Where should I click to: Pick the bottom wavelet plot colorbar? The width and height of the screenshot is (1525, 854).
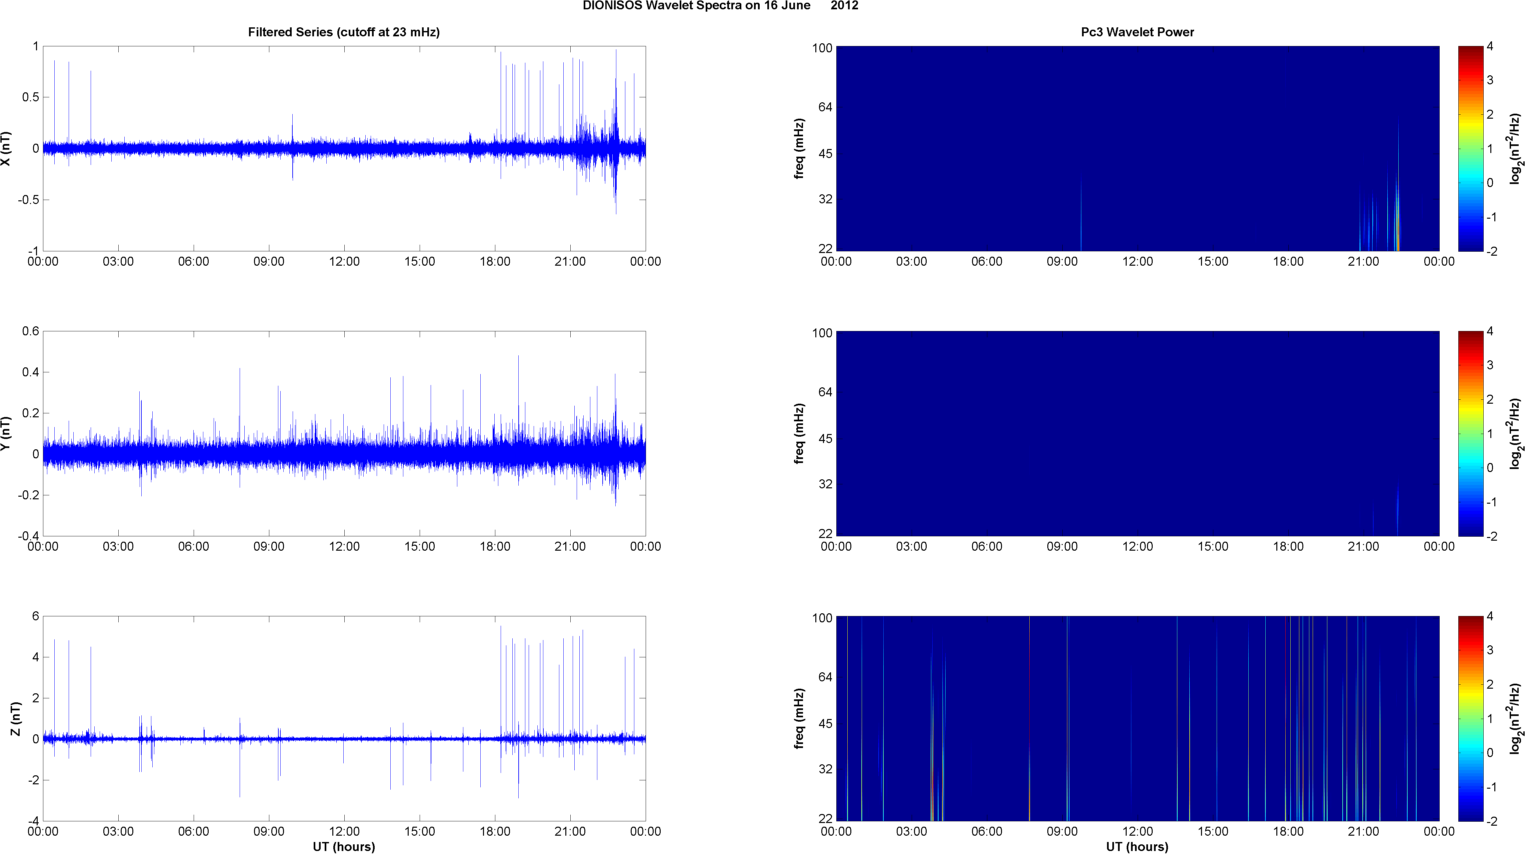(1470, 719)
